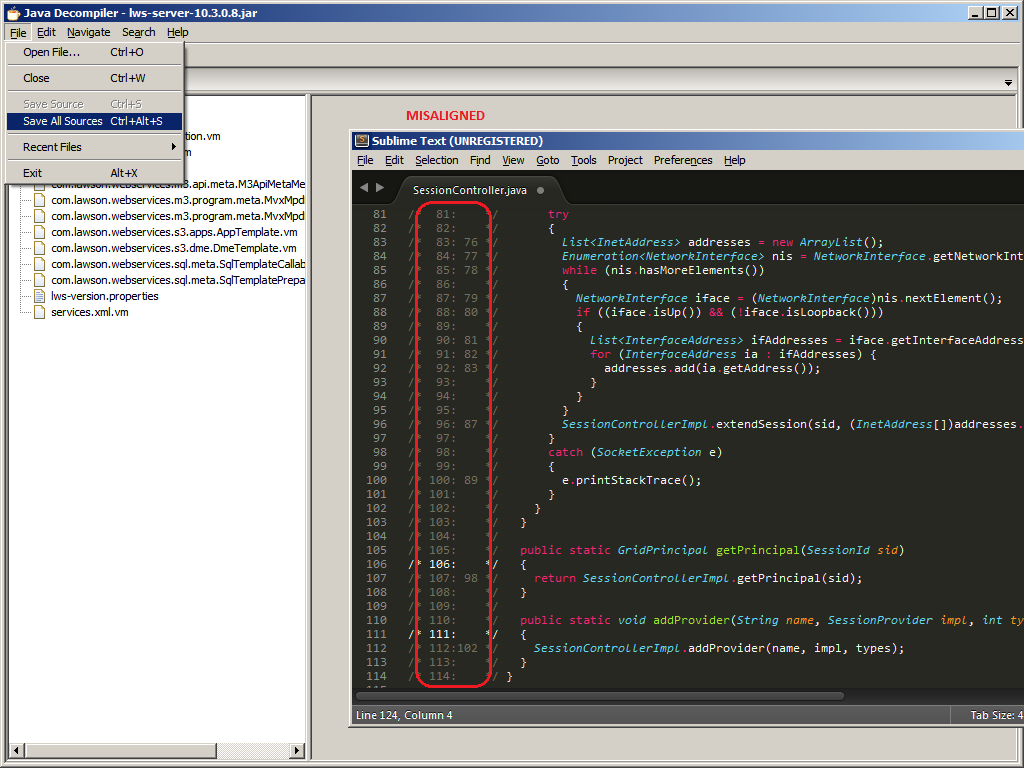This screenshot has height=768, width=1024.
Task: Click the Sublime Text title bar icon
Action: click(361, 141)
